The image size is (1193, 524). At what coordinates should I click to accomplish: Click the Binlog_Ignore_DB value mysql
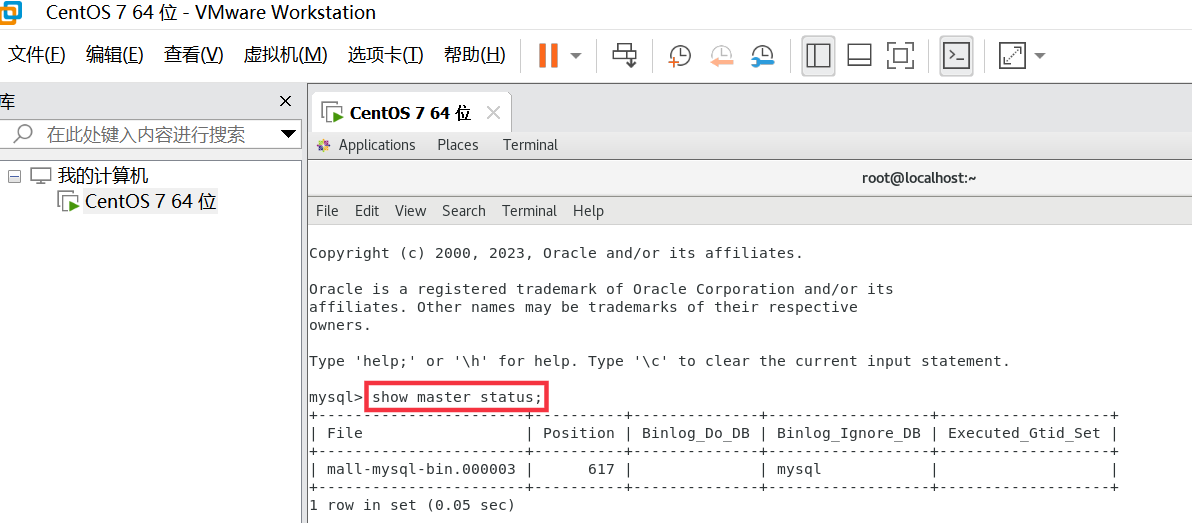click(799, 469)
